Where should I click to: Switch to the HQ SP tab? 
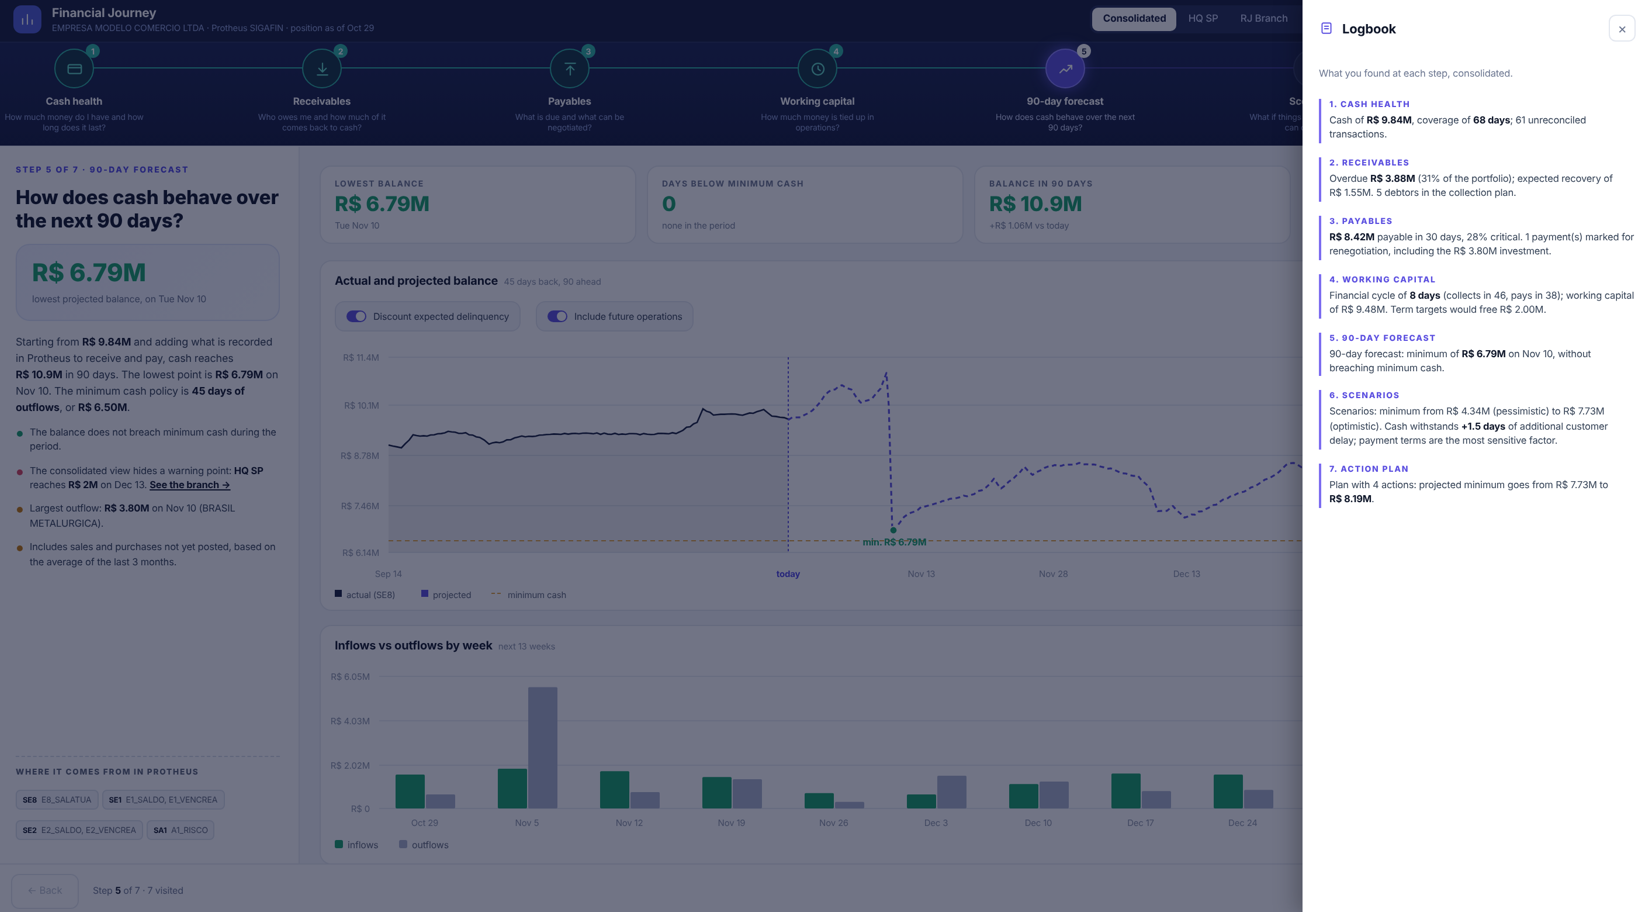pyautogui.click(x=1203, y=19)
